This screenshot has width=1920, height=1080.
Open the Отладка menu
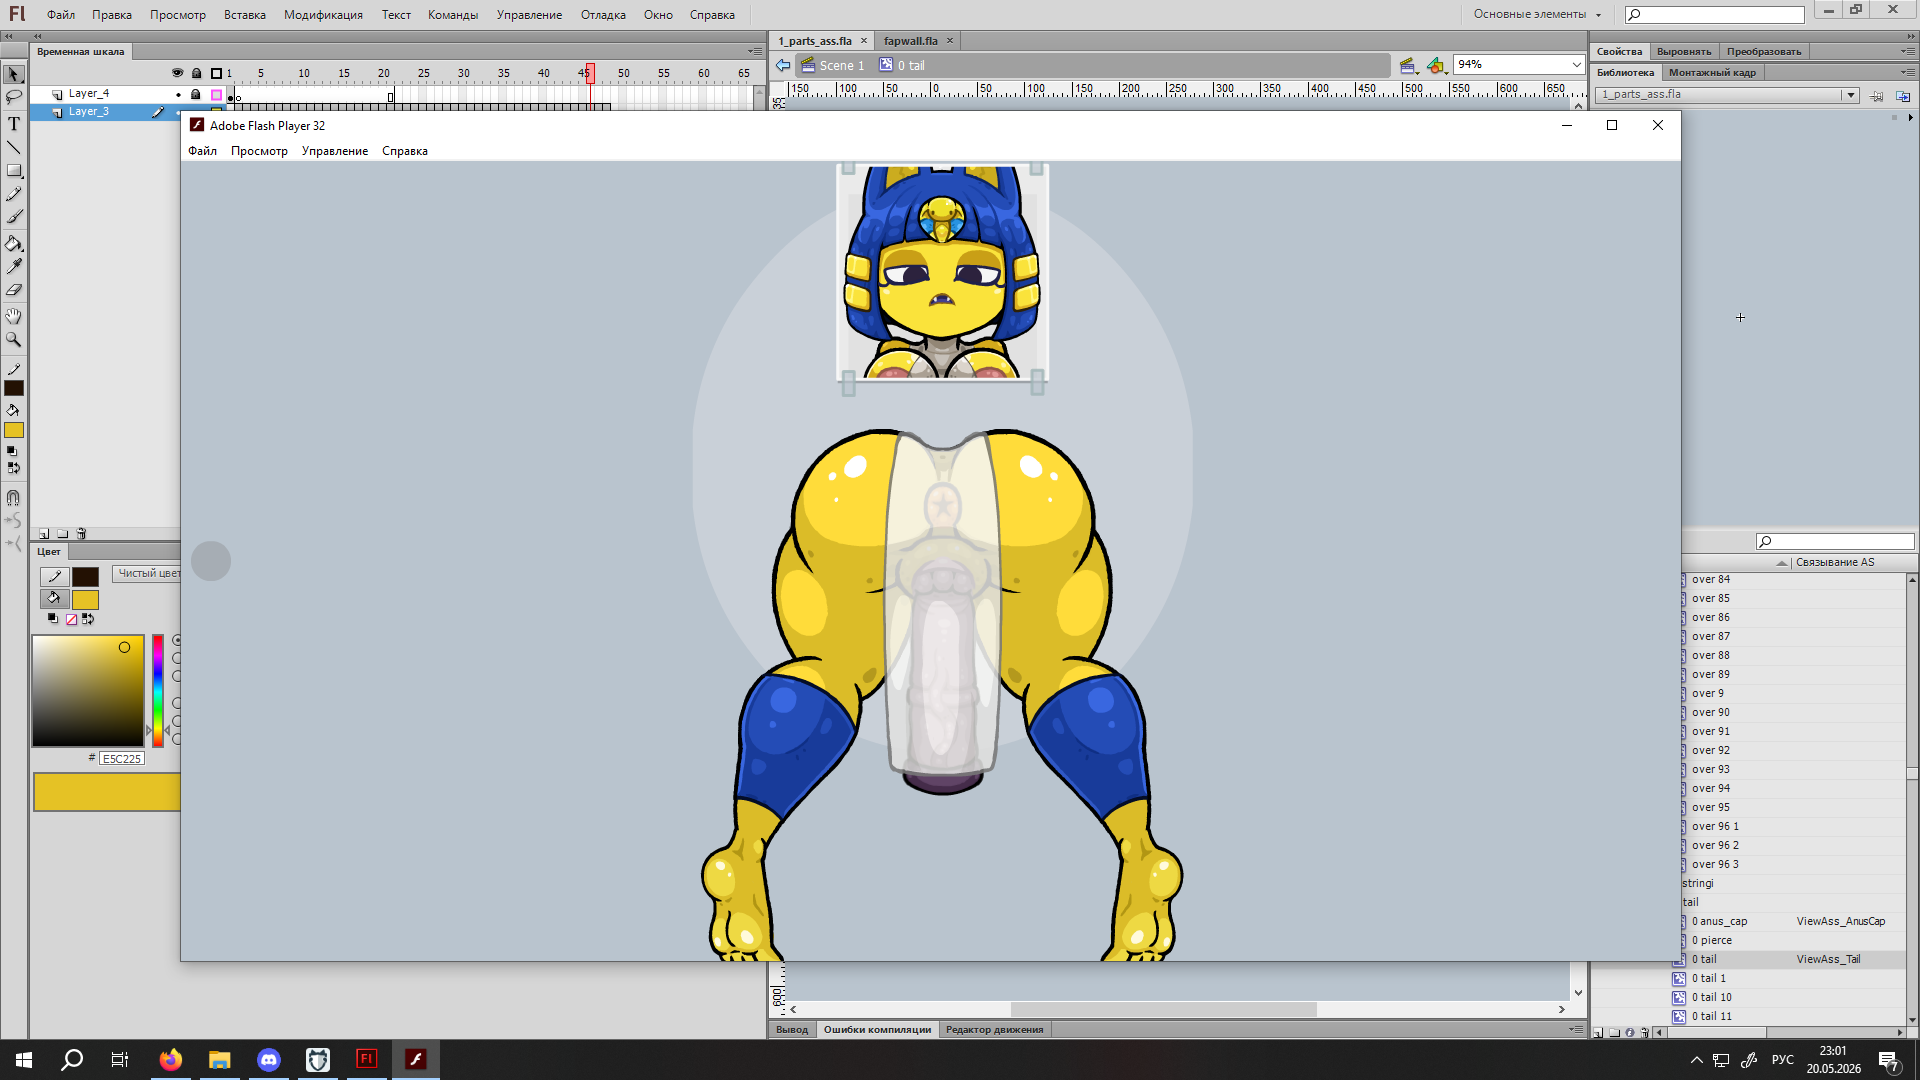click(603, 15)
